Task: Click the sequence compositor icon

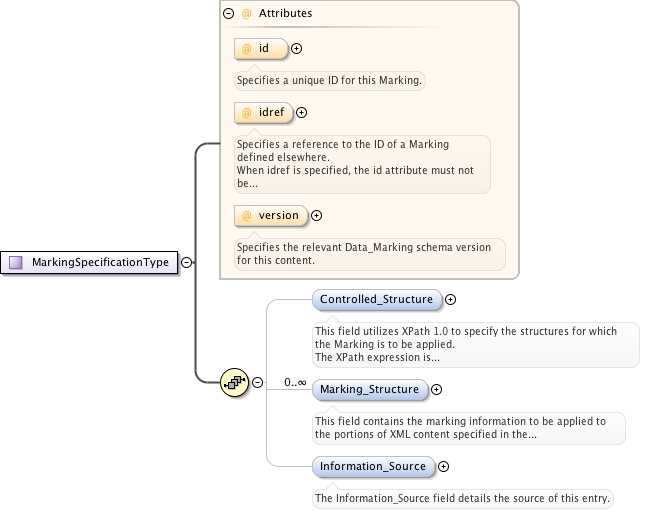Action: coord(234,381)
